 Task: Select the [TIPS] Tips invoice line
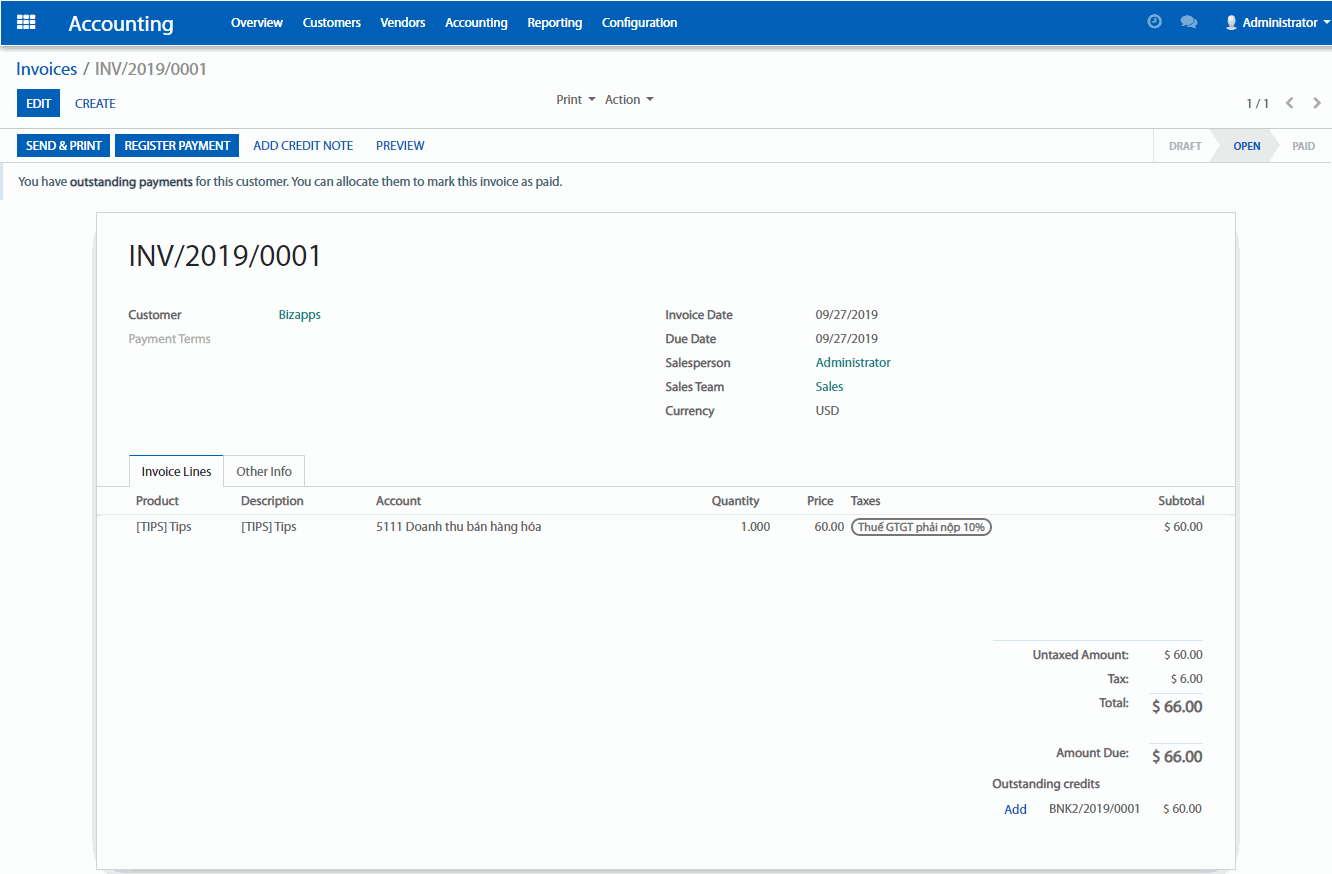coord(163,527)
